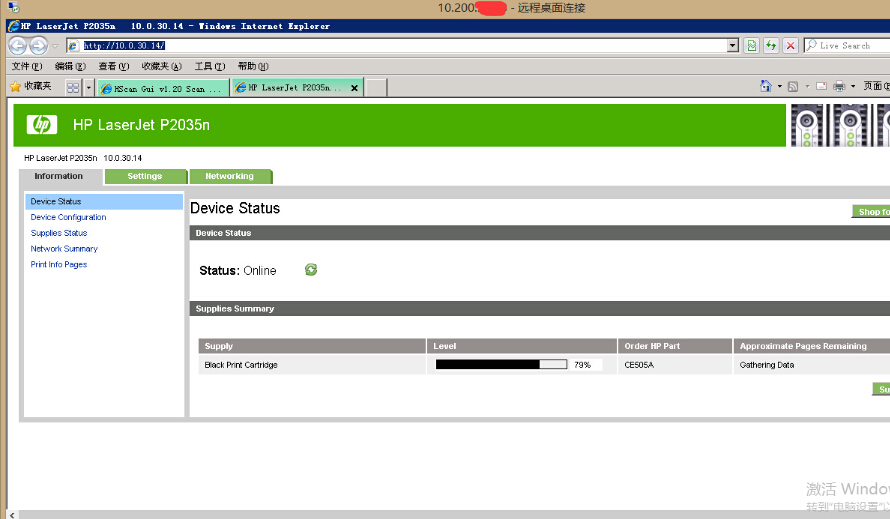The width and height of the screenshot is (890, 519).
Task: Click the Quick Tabs grid icon
Action: (73, 87)
